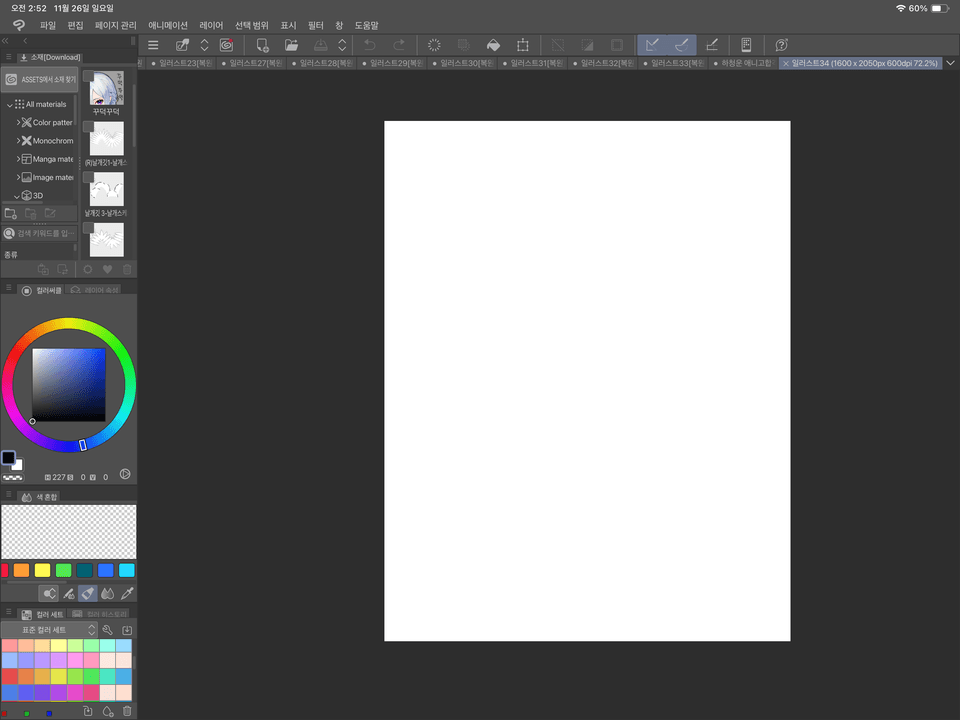Select the transparent color swatch
Image resolution: width=960 pixels, height=720 pixels.
pos(12,478)
